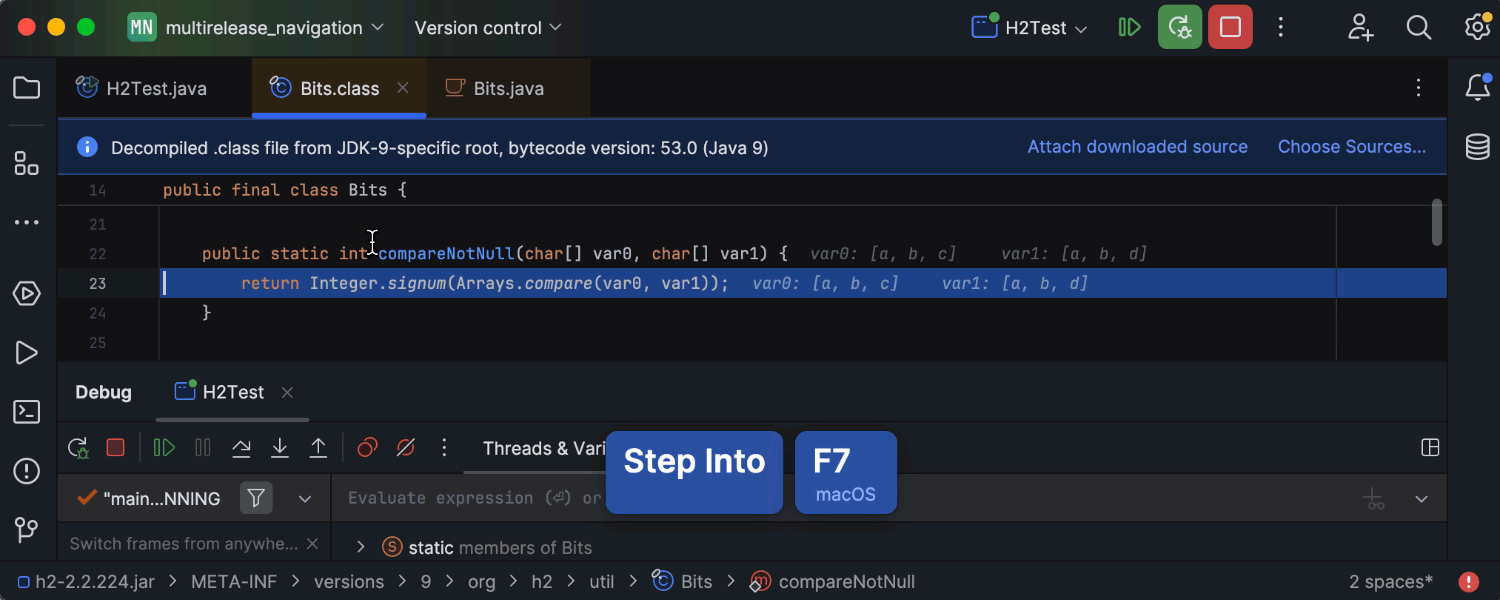Image resolution: width=1500 pixels, height=600 pixels.
Task: Click the editor vertical scrollbar thumb
Action: 1437,221
